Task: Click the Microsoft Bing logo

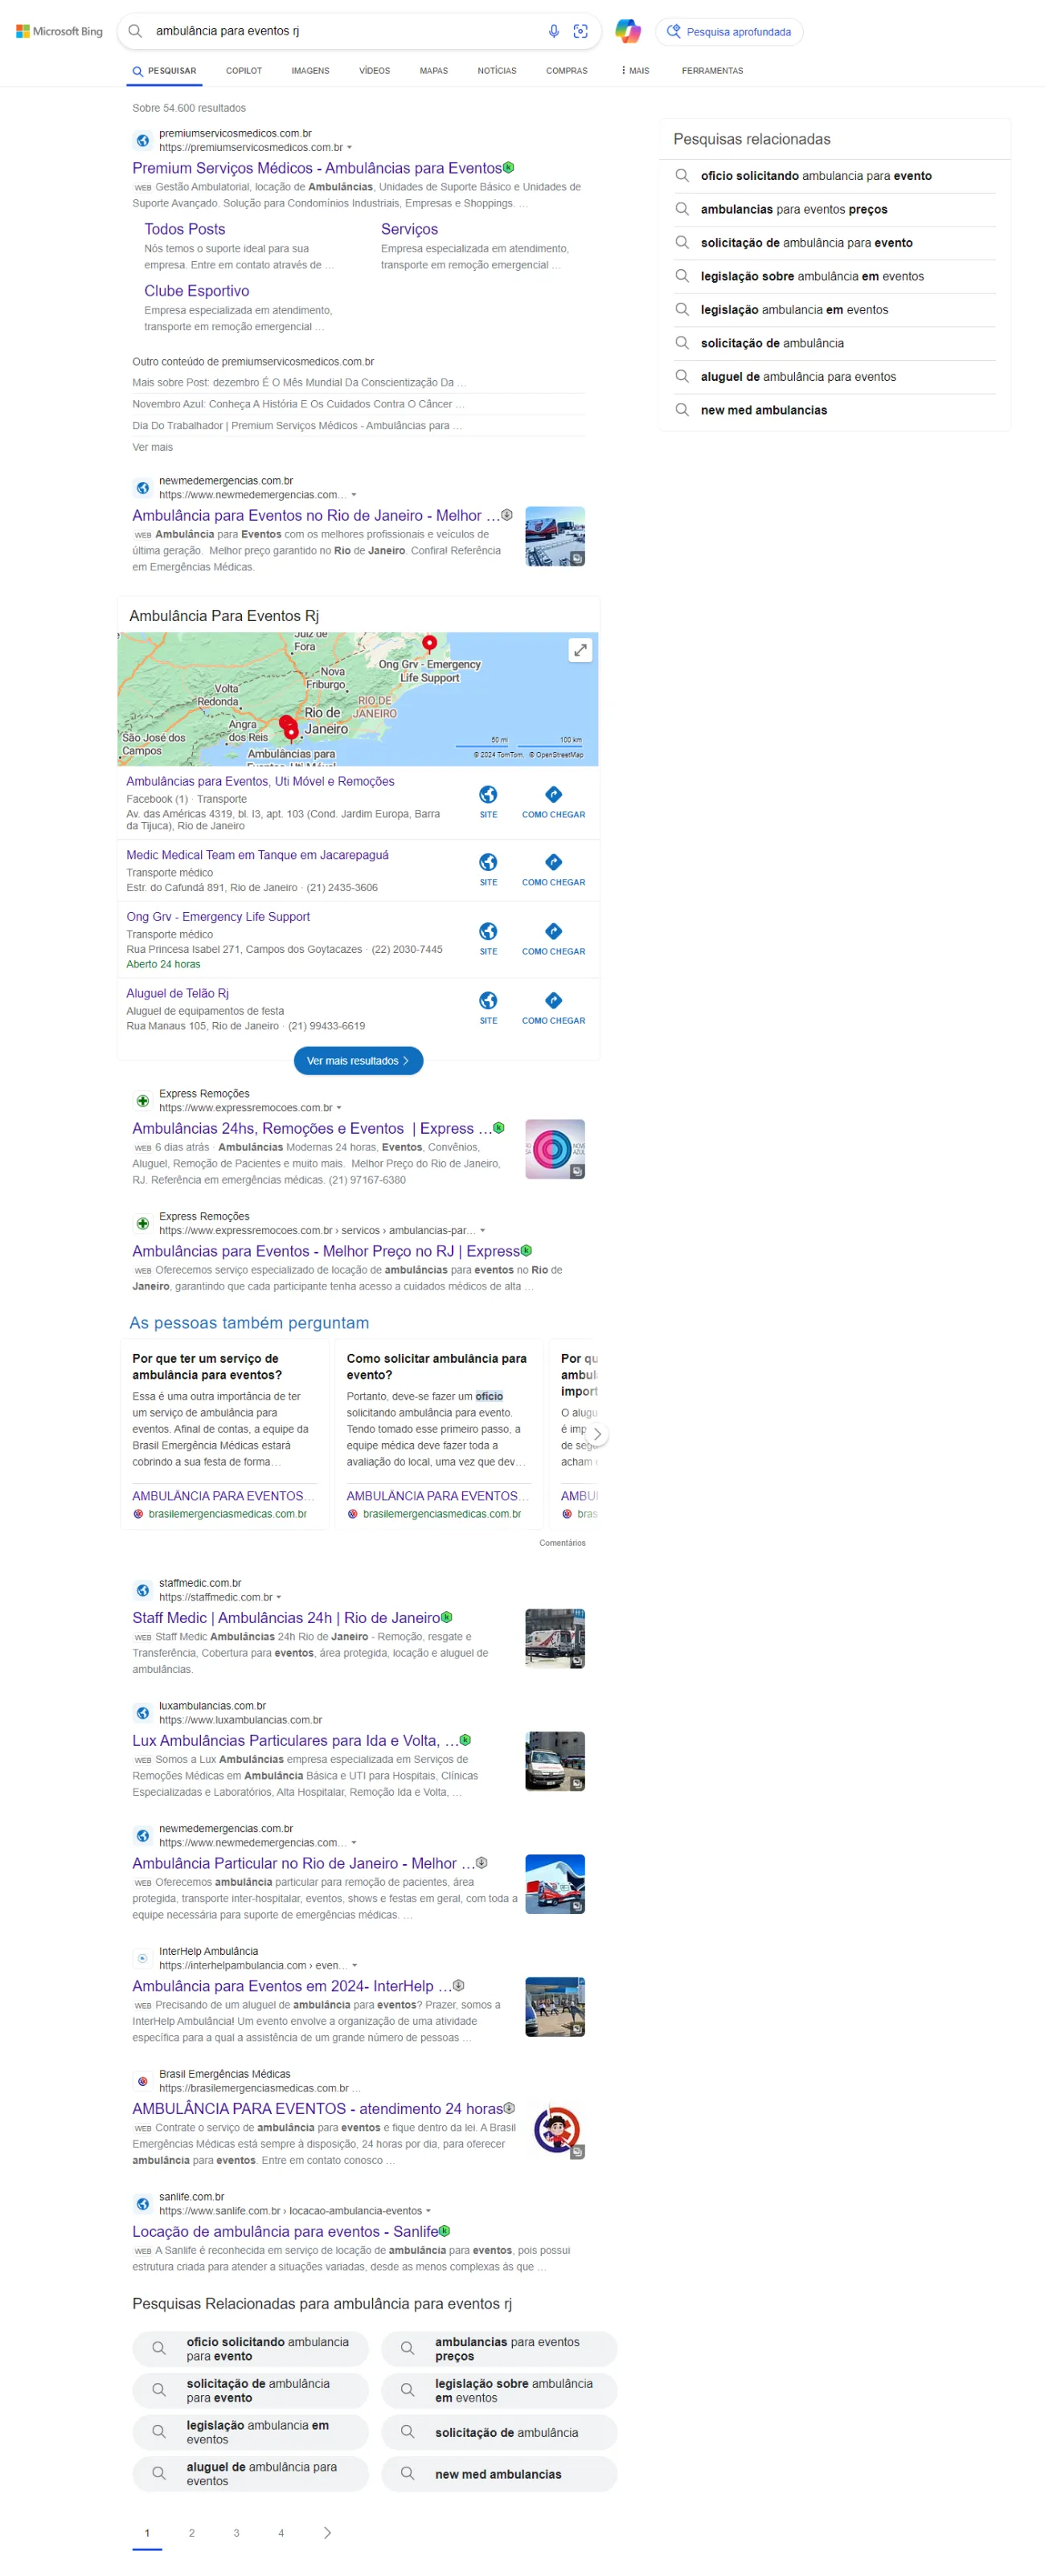Action: point(60,31)
